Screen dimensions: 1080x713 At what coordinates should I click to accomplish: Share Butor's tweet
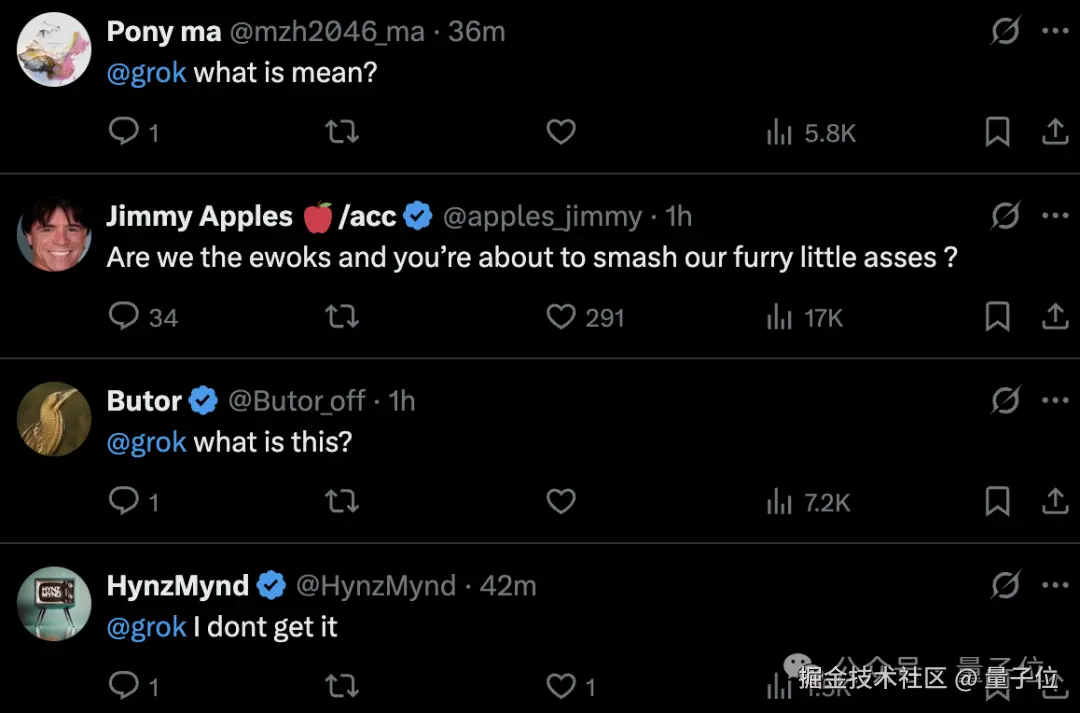click(x=1055, y=501)
